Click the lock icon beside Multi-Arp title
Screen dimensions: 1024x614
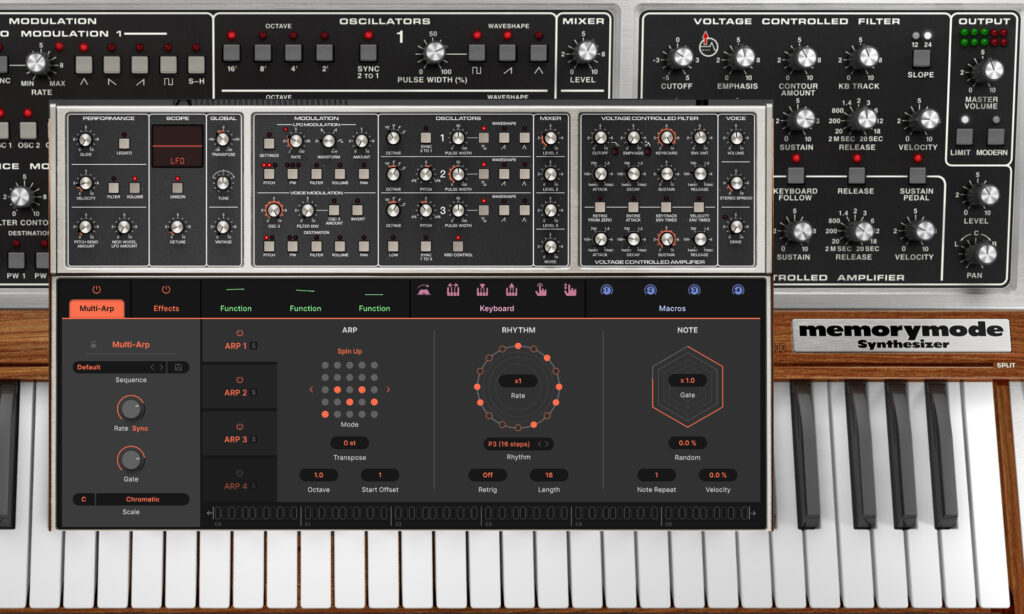(93, 344)
